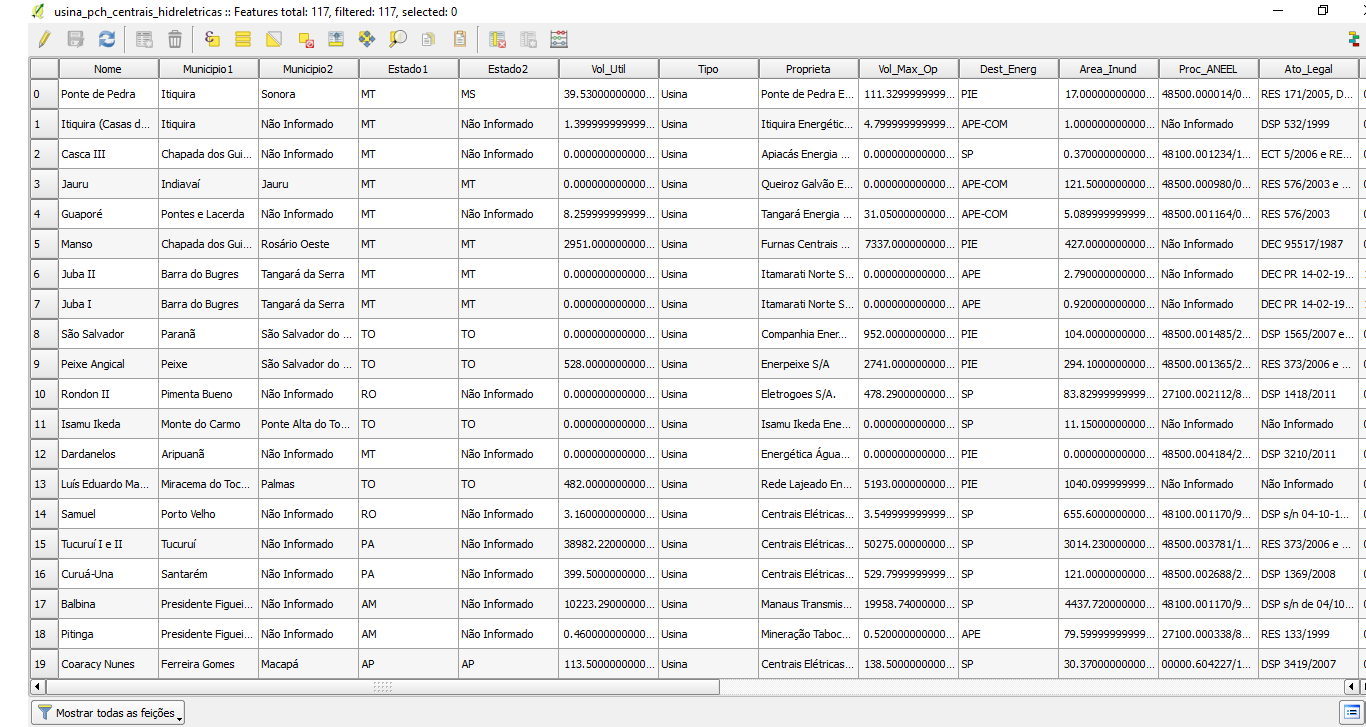Zoom map to selected rows

click(x=398, y=39)
